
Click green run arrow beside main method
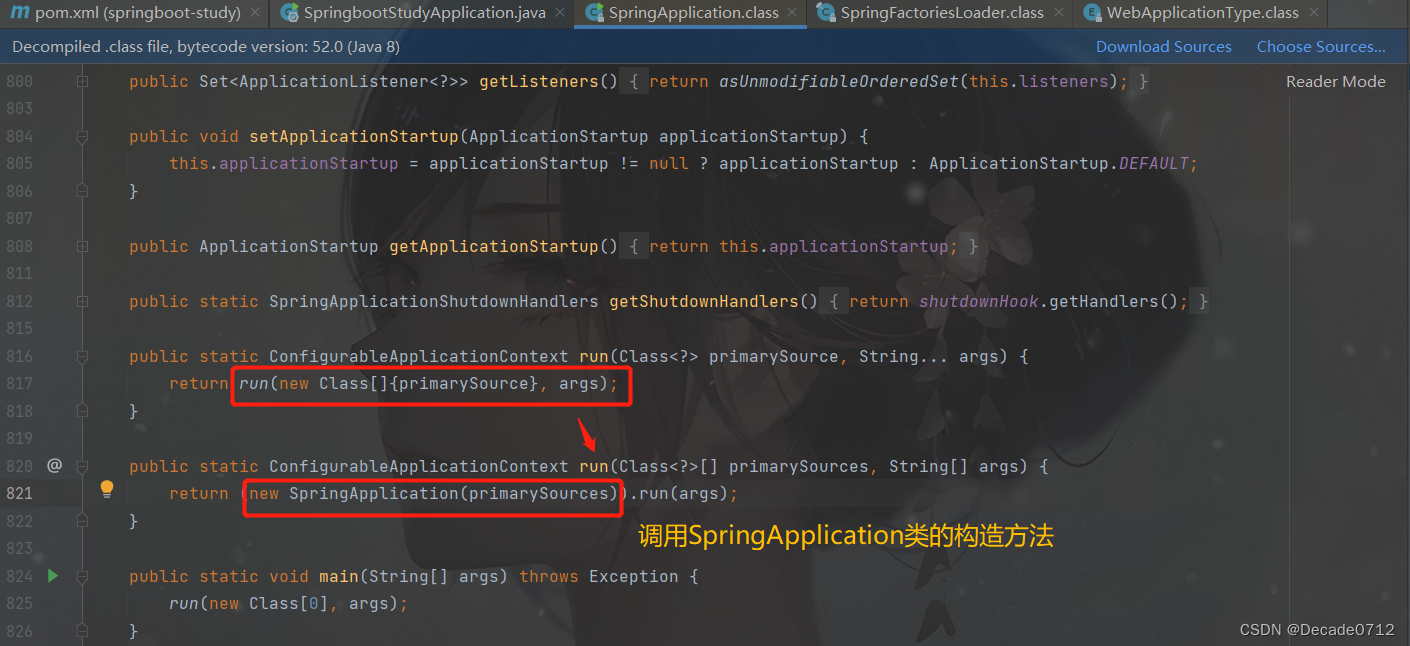53,575
